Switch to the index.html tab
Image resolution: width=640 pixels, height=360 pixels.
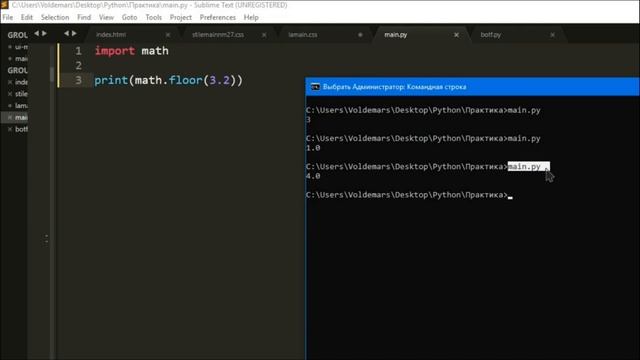[x=111, y=35]
